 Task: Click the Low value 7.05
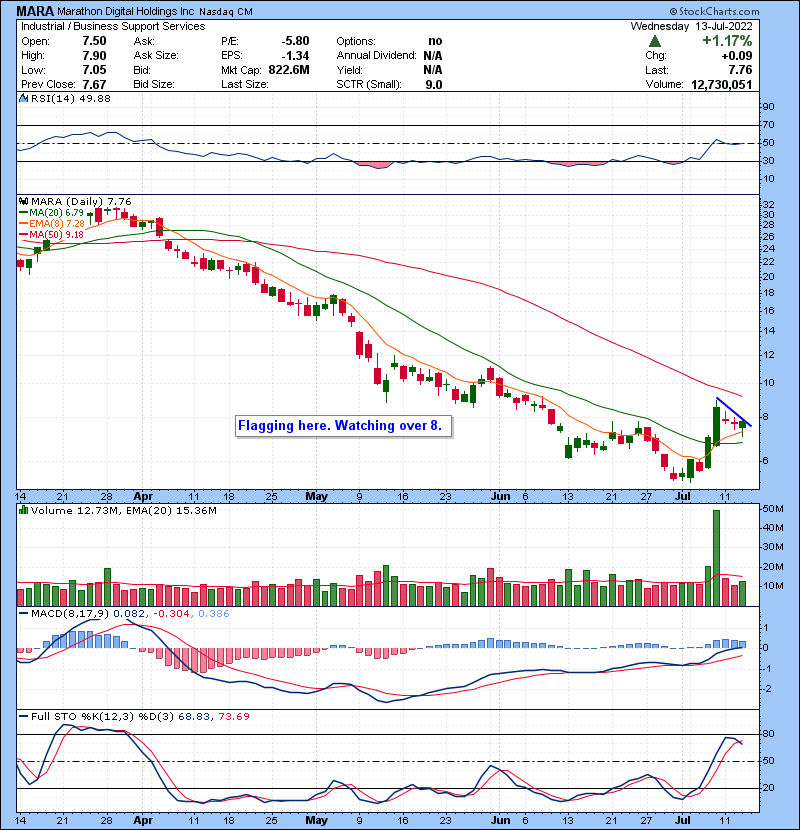point(94,70)
